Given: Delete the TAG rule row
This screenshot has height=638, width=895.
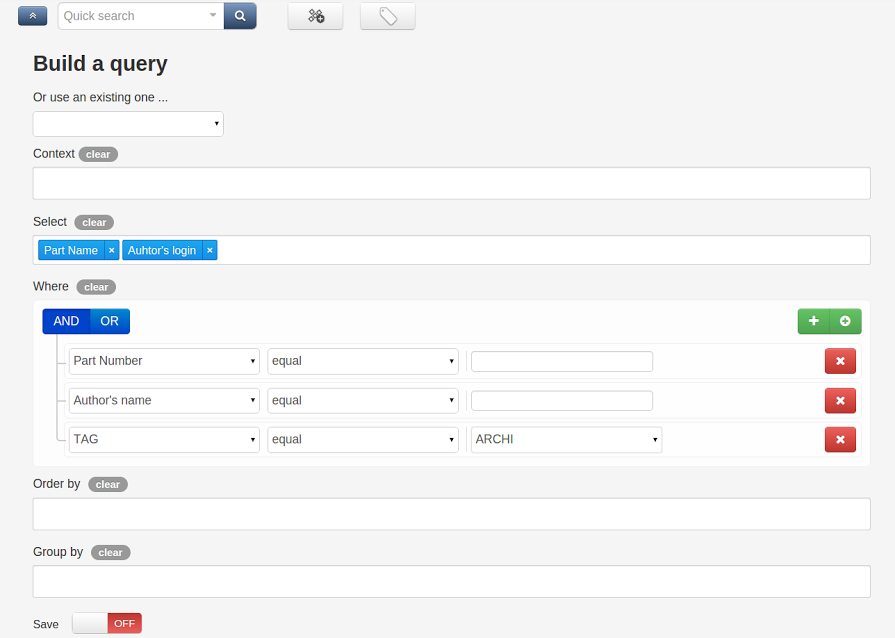Looking at the screenshot, I should coord(840,439).
